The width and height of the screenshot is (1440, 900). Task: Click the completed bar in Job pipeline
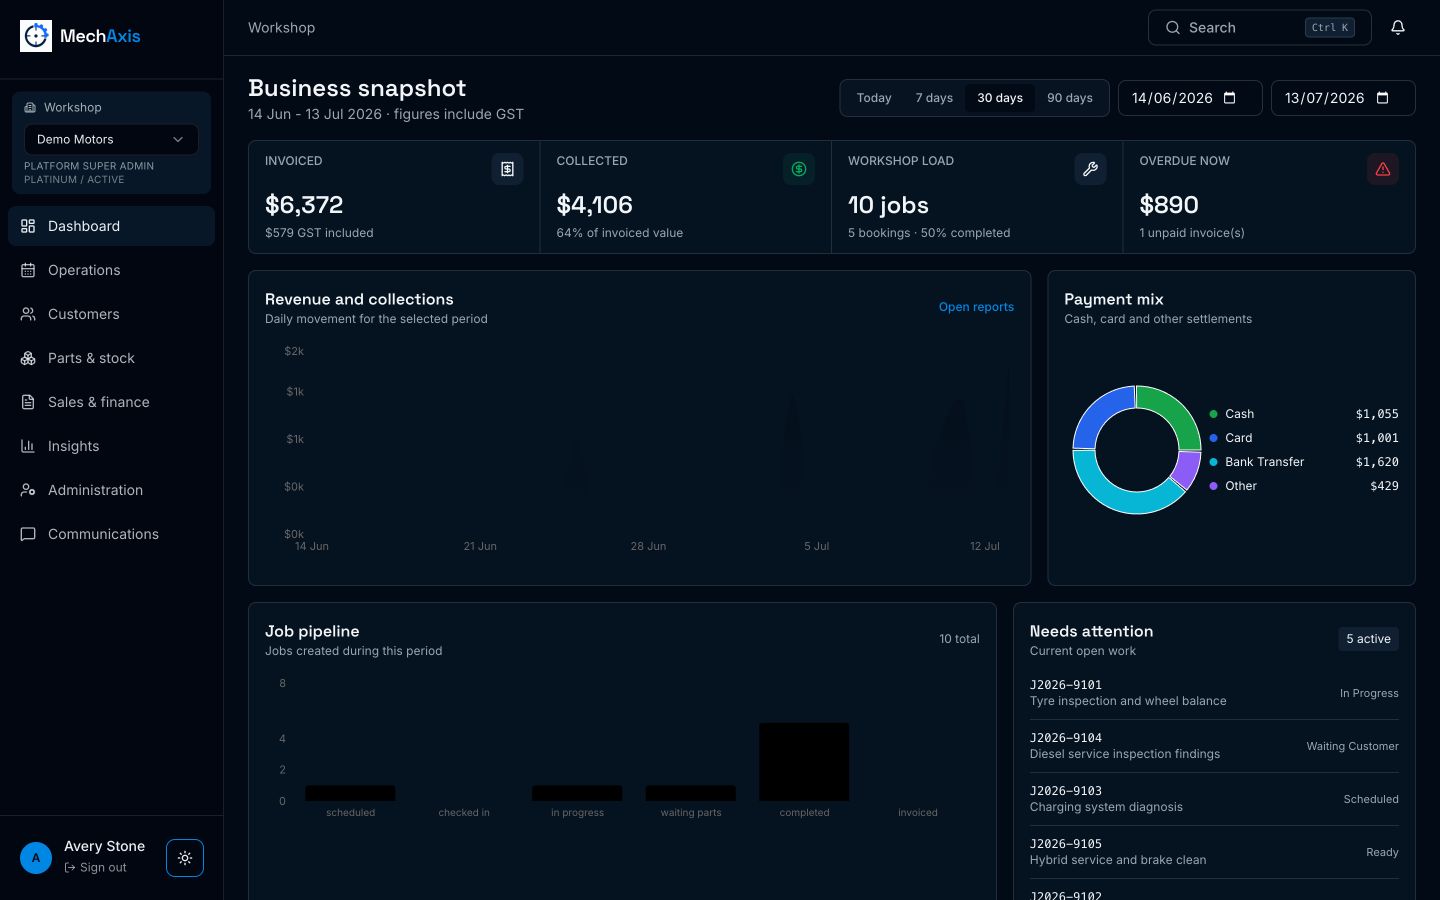pos(804,762)
